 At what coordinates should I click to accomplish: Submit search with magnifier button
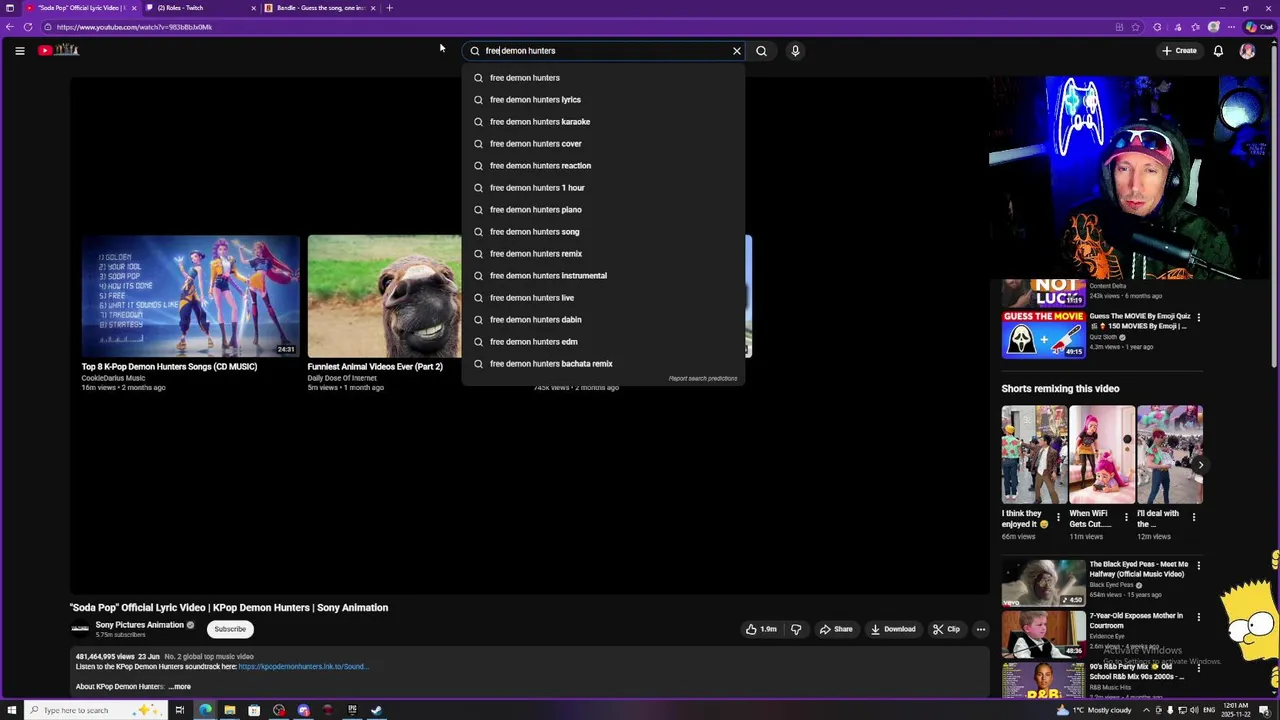pos(761,51)
